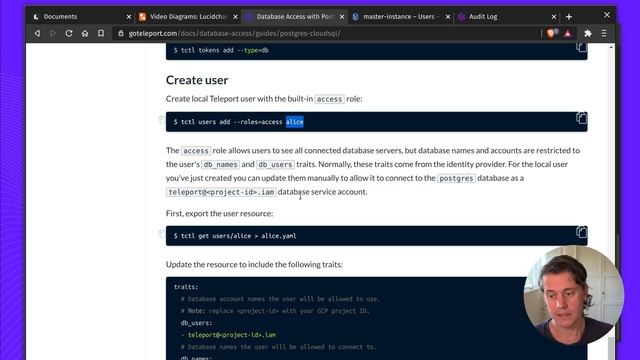Close the master-instance Users tab
This screenshot has width=640, height=360.
[448, 17]
